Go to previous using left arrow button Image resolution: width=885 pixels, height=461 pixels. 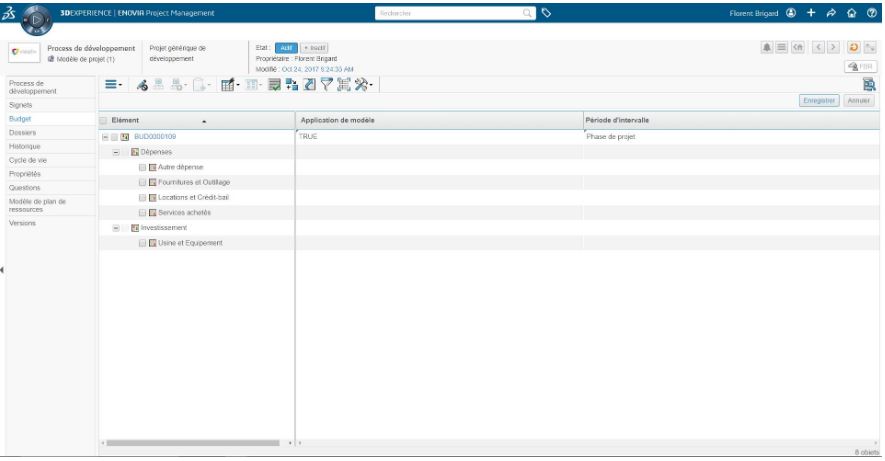pos(818,47)
